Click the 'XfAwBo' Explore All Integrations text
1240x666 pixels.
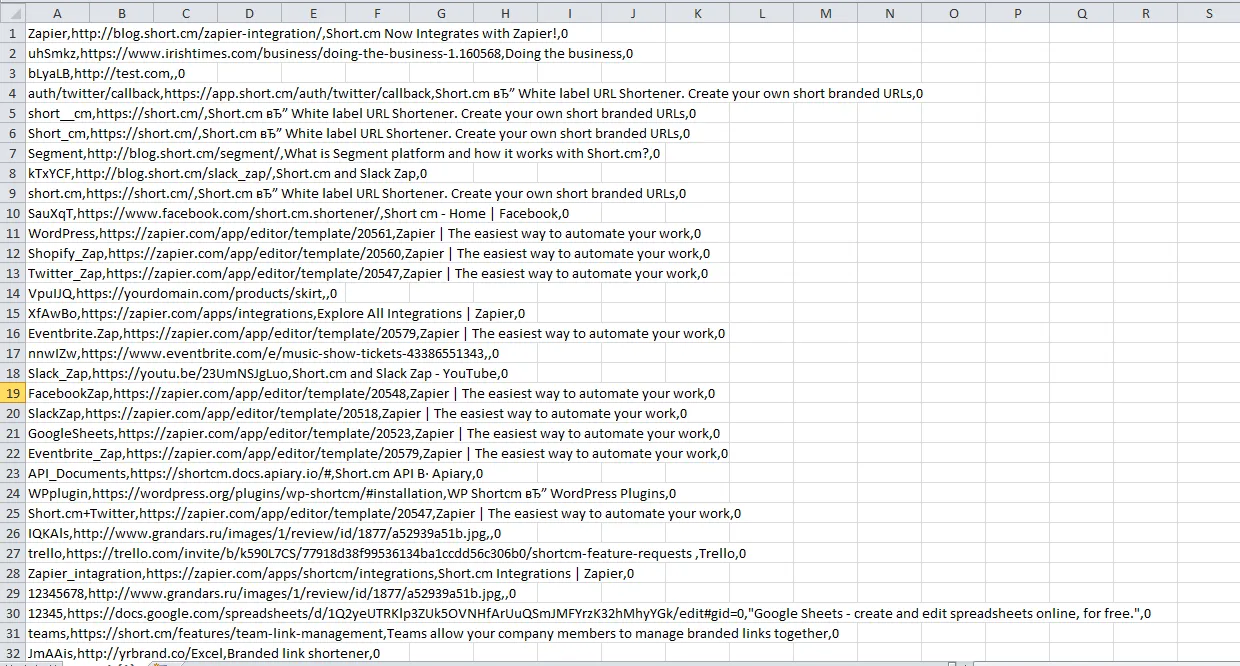coord(276,313)
